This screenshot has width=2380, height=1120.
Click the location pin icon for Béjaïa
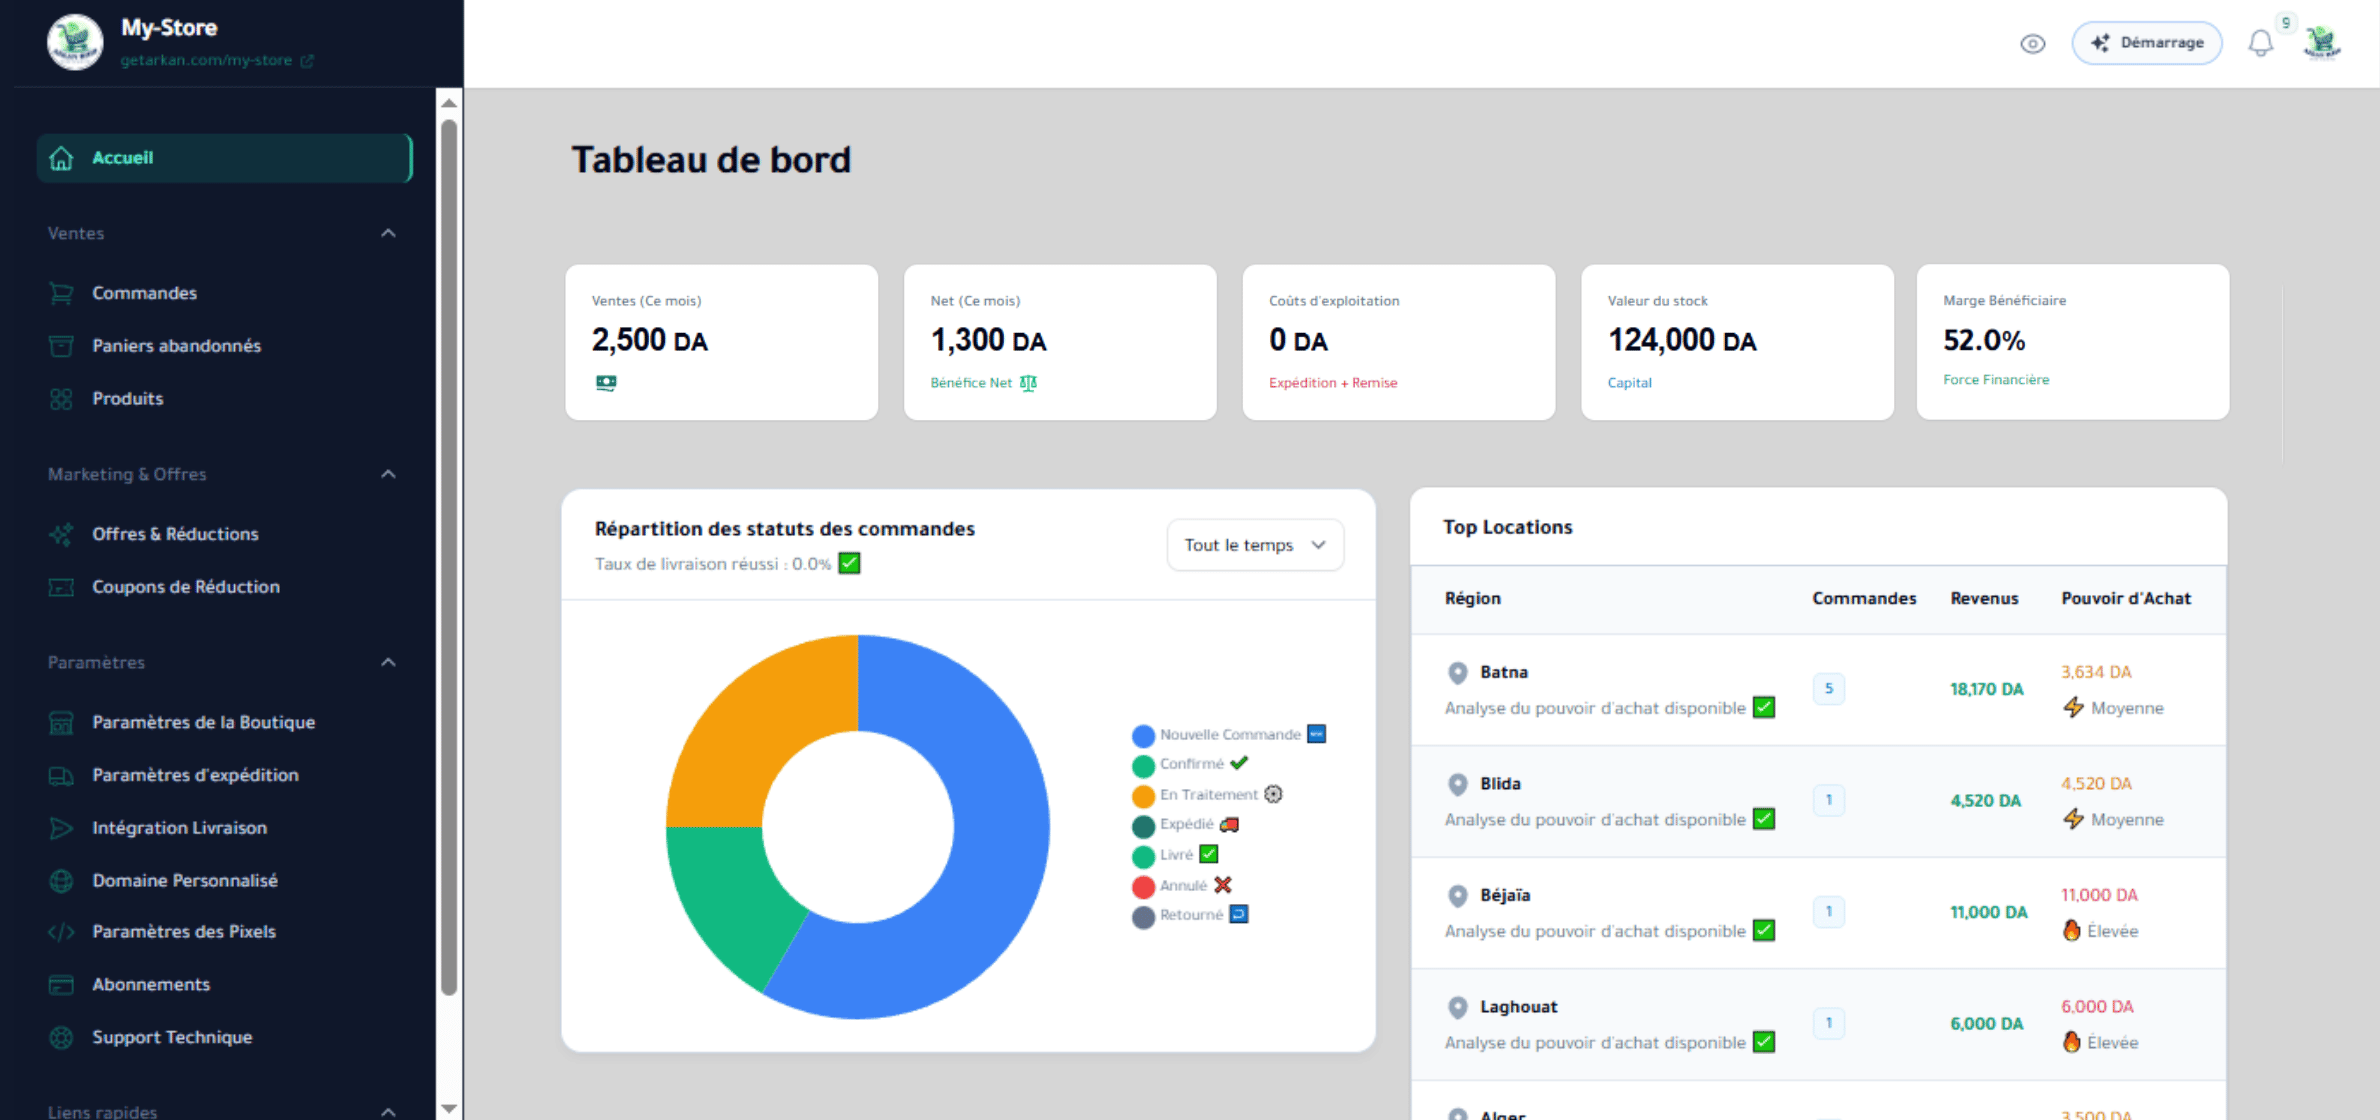coord(1458,896)
